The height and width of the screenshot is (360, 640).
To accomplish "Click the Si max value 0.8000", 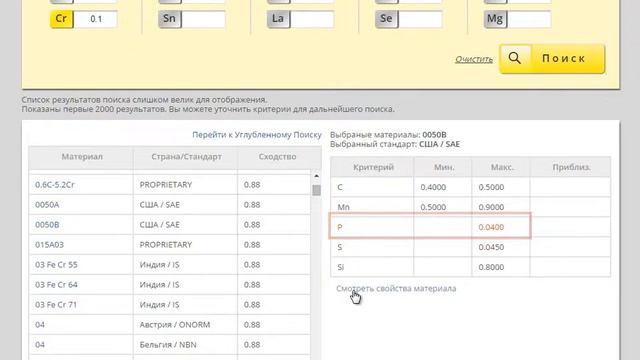I will click(x=491, y=267).
